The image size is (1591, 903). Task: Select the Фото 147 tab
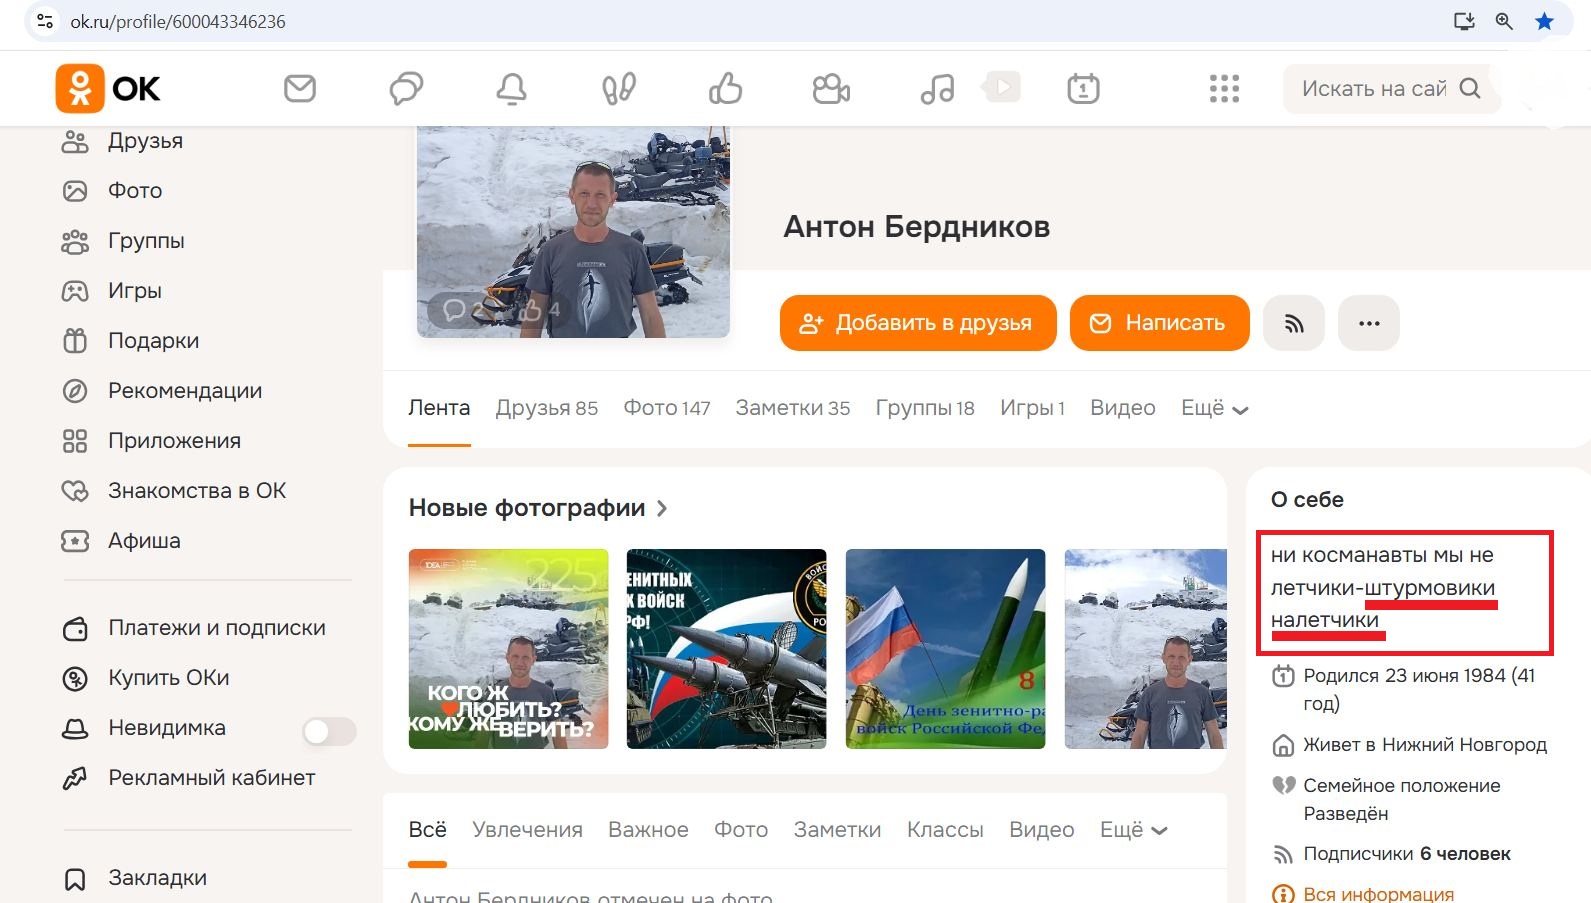[667, 408]
